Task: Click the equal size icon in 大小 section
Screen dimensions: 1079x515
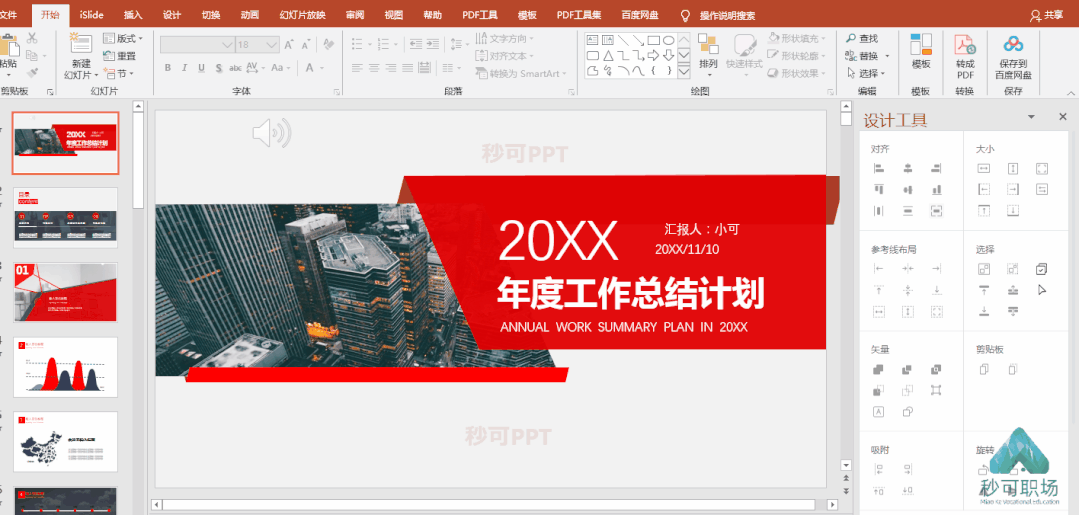Action: [1042, 168]
